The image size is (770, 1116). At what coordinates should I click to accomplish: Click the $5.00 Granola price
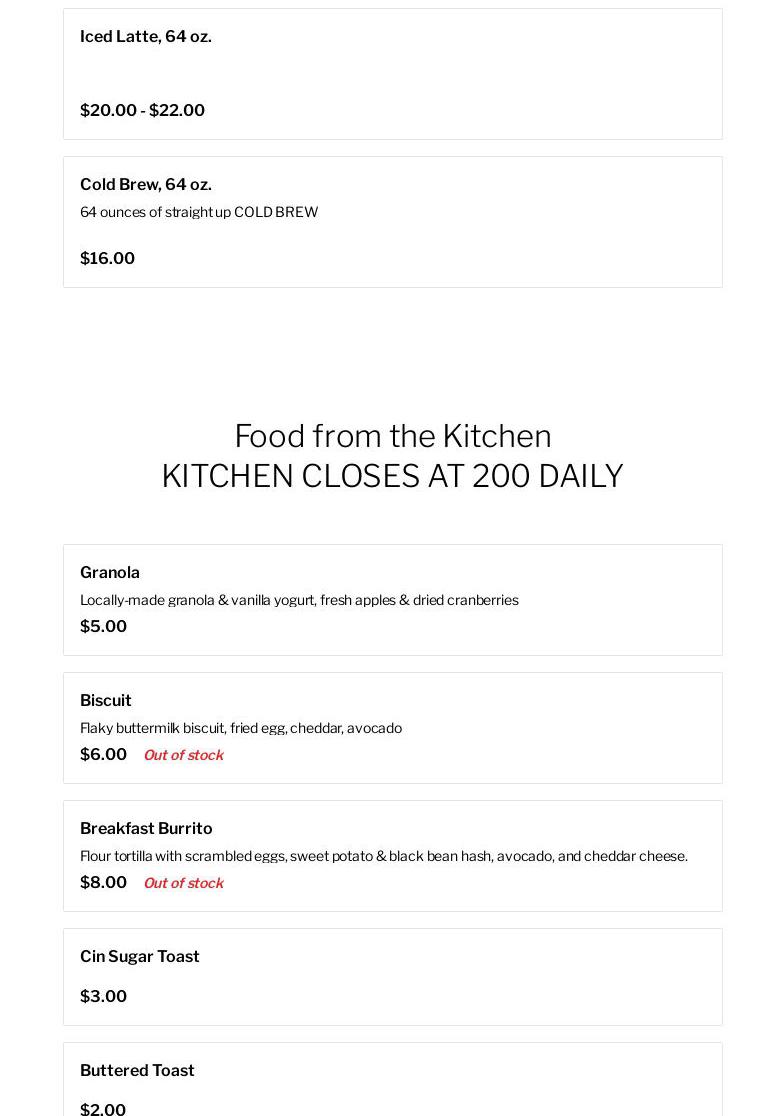[103, 627]
